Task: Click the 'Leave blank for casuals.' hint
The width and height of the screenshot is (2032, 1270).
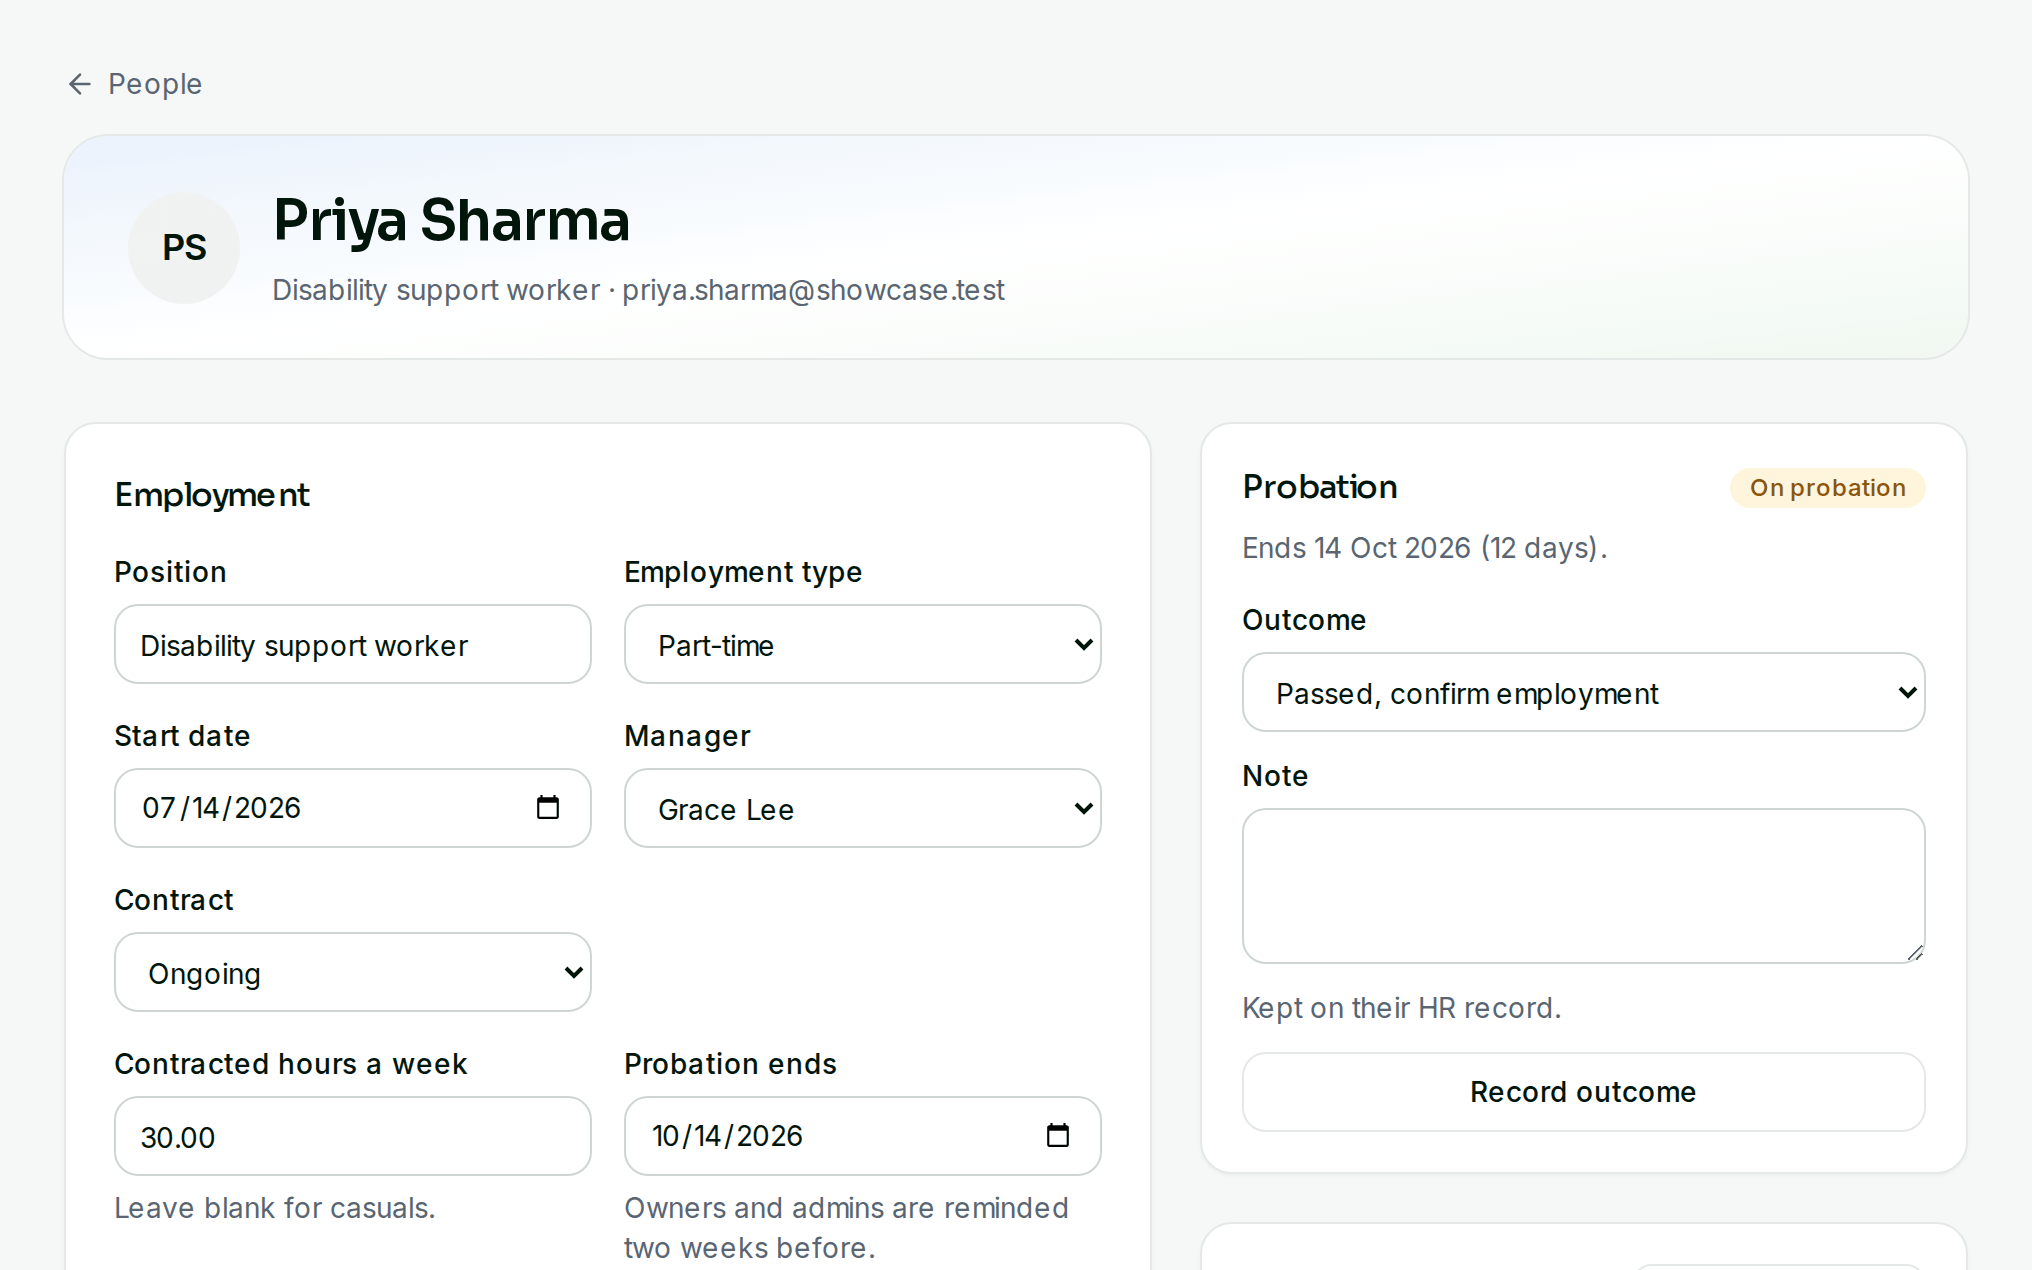Action: pos(275,1208)
